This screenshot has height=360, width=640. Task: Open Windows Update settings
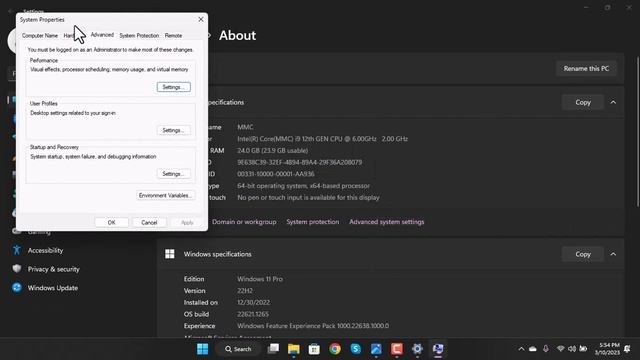point(53,288)
